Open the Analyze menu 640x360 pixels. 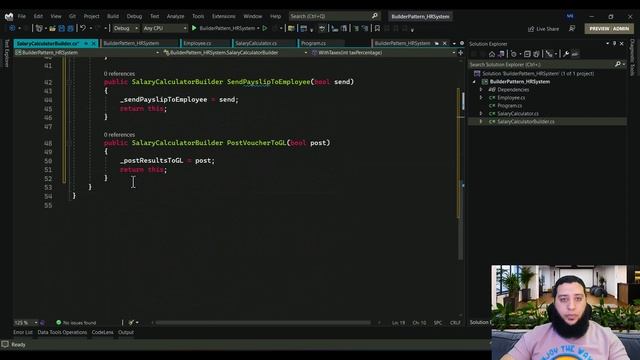pos(176,16)
